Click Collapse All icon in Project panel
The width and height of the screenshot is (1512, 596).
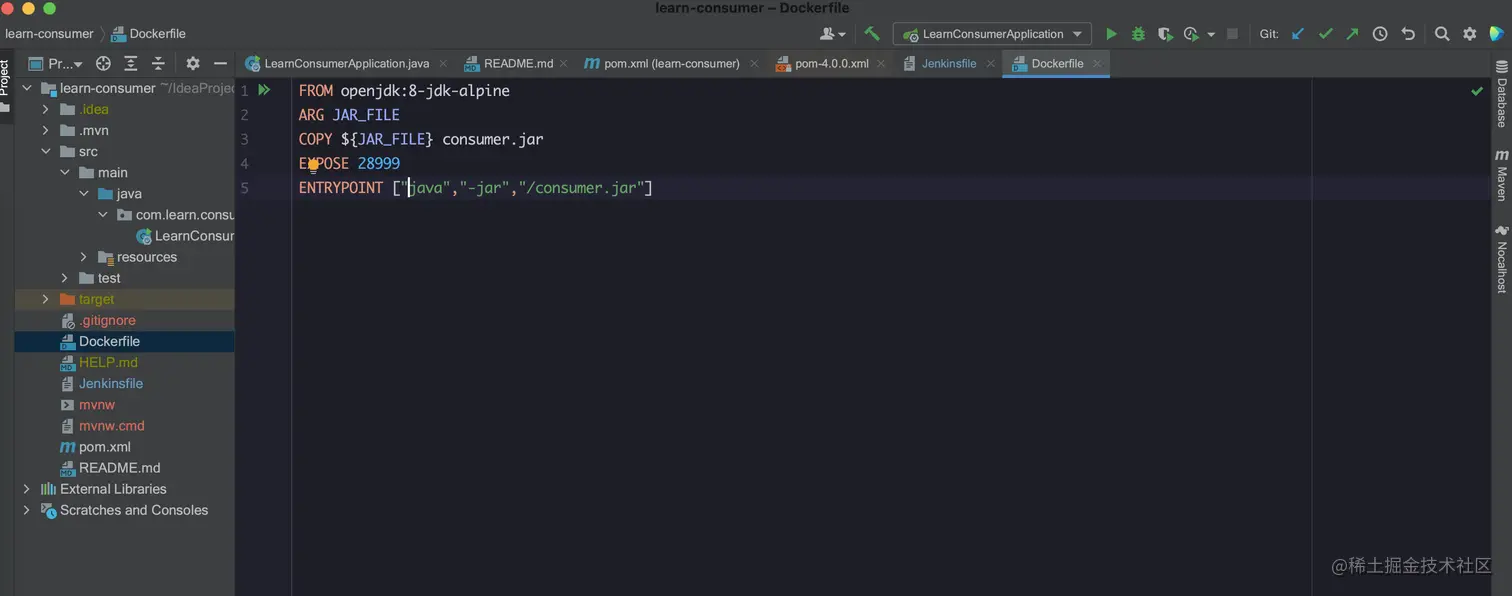[158, 63]
